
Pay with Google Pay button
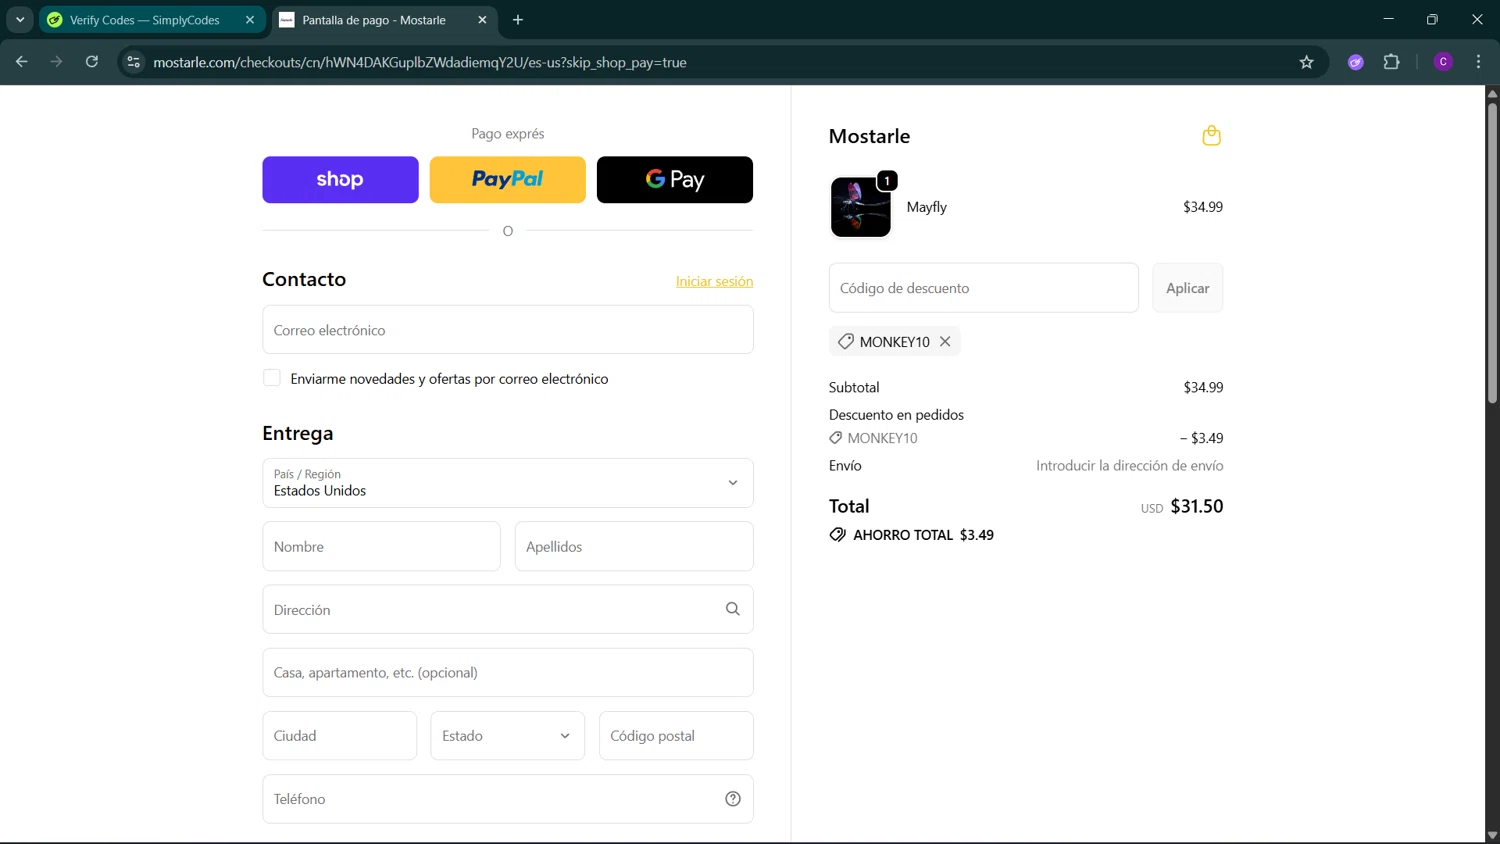tap(675, 180)
